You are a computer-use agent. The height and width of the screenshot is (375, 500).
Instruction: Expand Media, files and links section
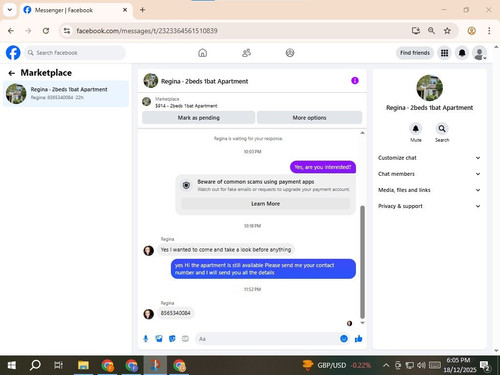(429, 190)
